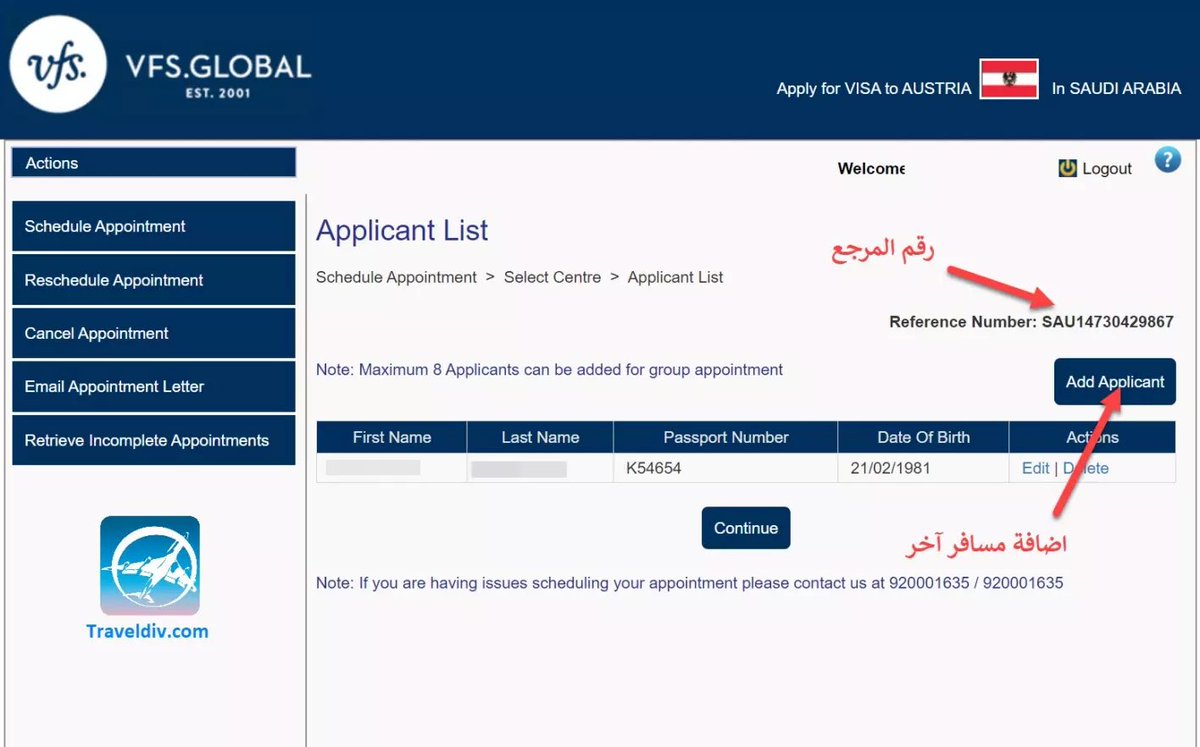Edit the applicant with passport K54654
Screen dimensions: 1200x747
point(1036,468)
